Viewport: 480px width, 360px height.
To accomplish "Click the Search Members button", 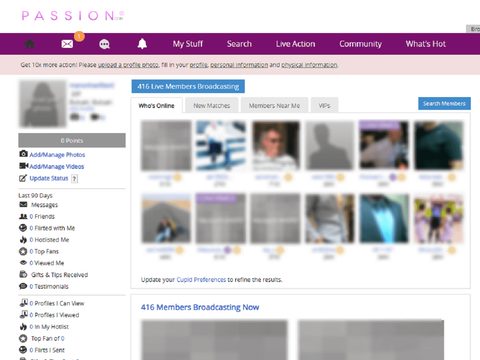I will (x=444, y=104).
